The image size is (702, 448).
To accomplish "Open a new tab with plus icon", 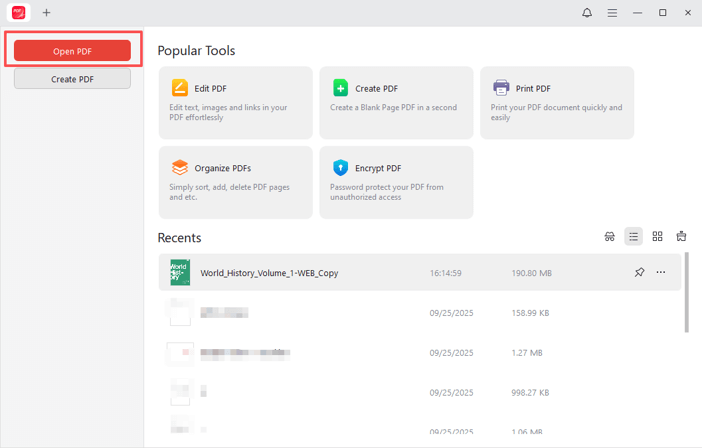I will (x=46, y=13).
